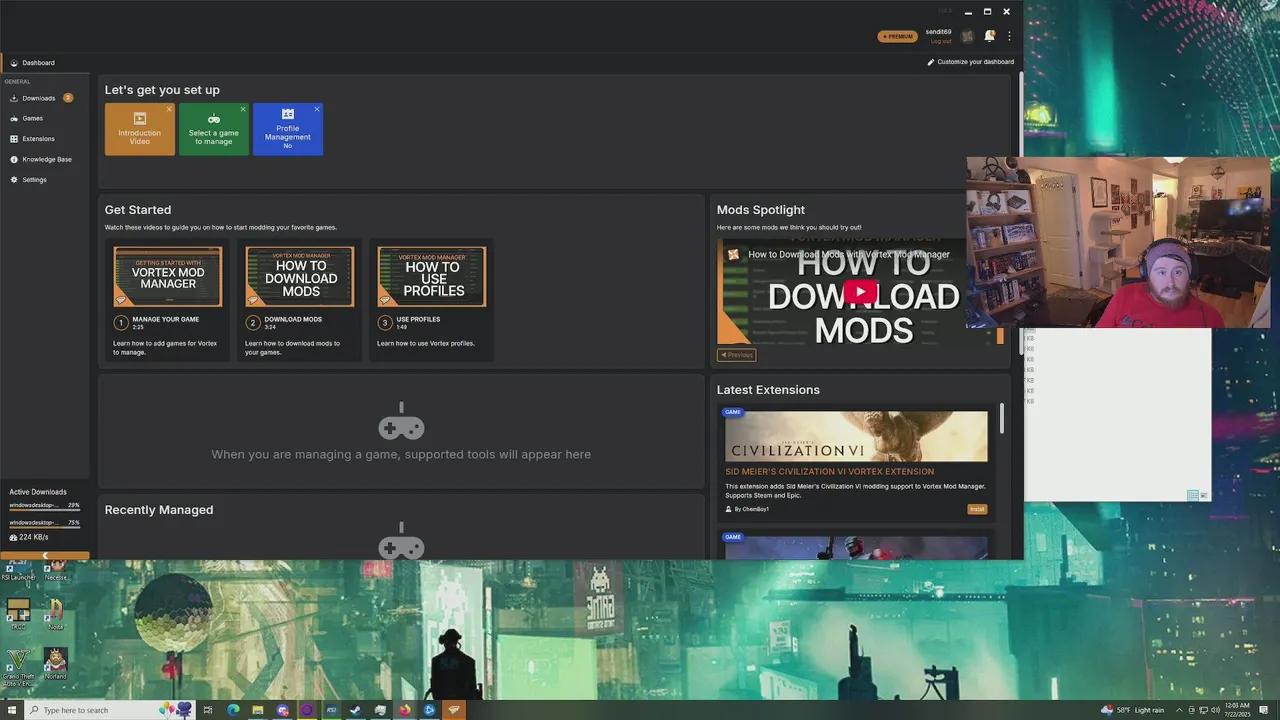Click Customize your dashboard
The height and width of the screenshot is (720, 1280).
coord(970,62)
